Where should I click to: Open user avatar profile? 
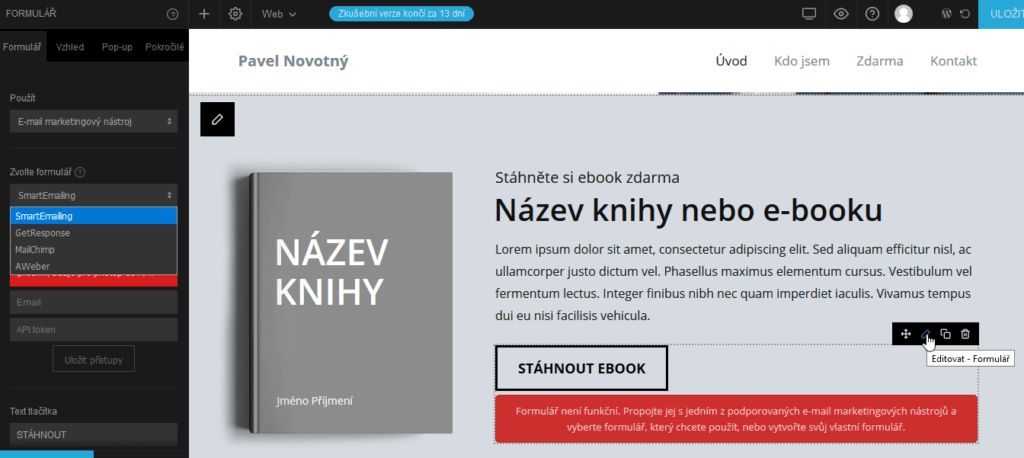pos(903,14)
